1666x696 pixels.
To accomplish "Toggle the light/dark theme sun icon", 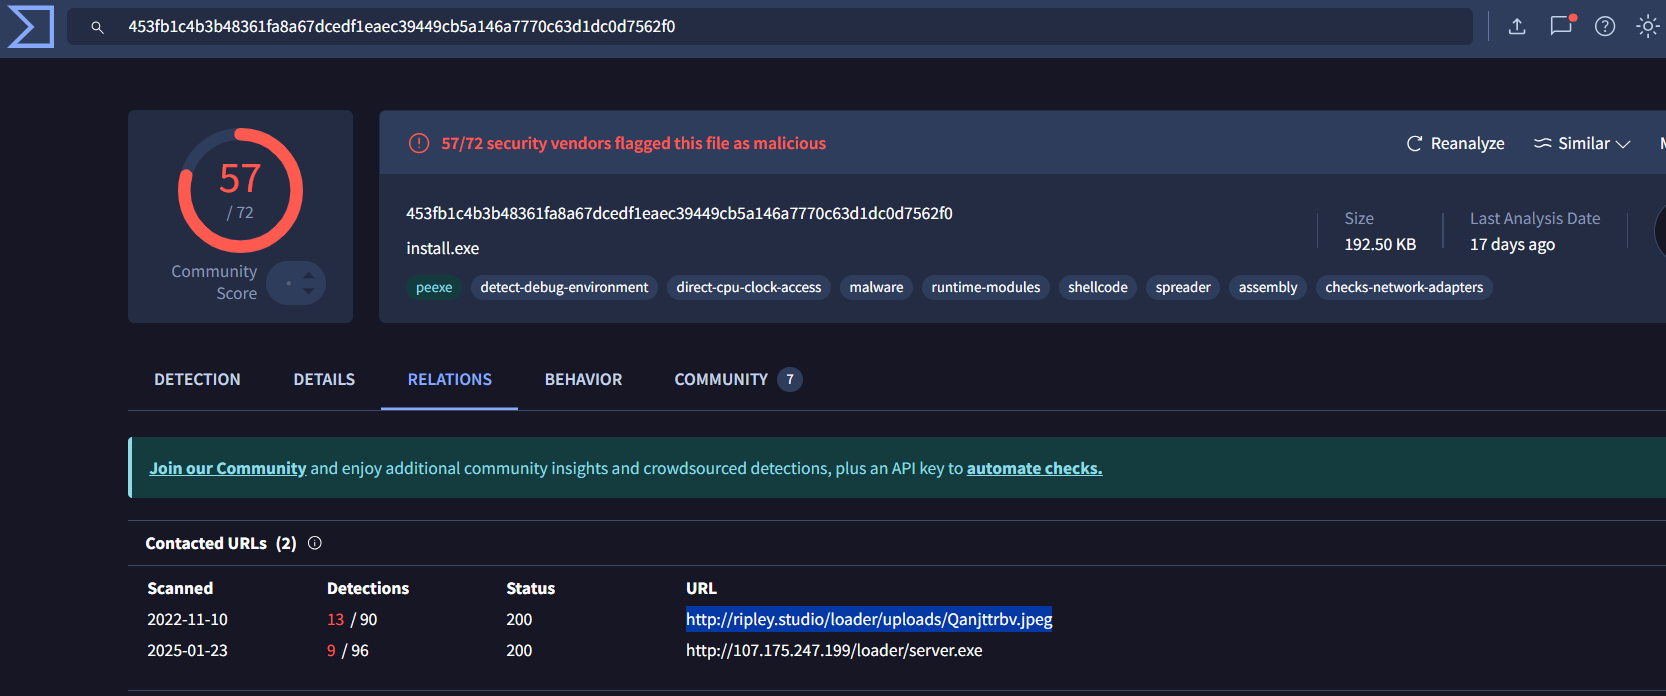I will pos(1647,26).
